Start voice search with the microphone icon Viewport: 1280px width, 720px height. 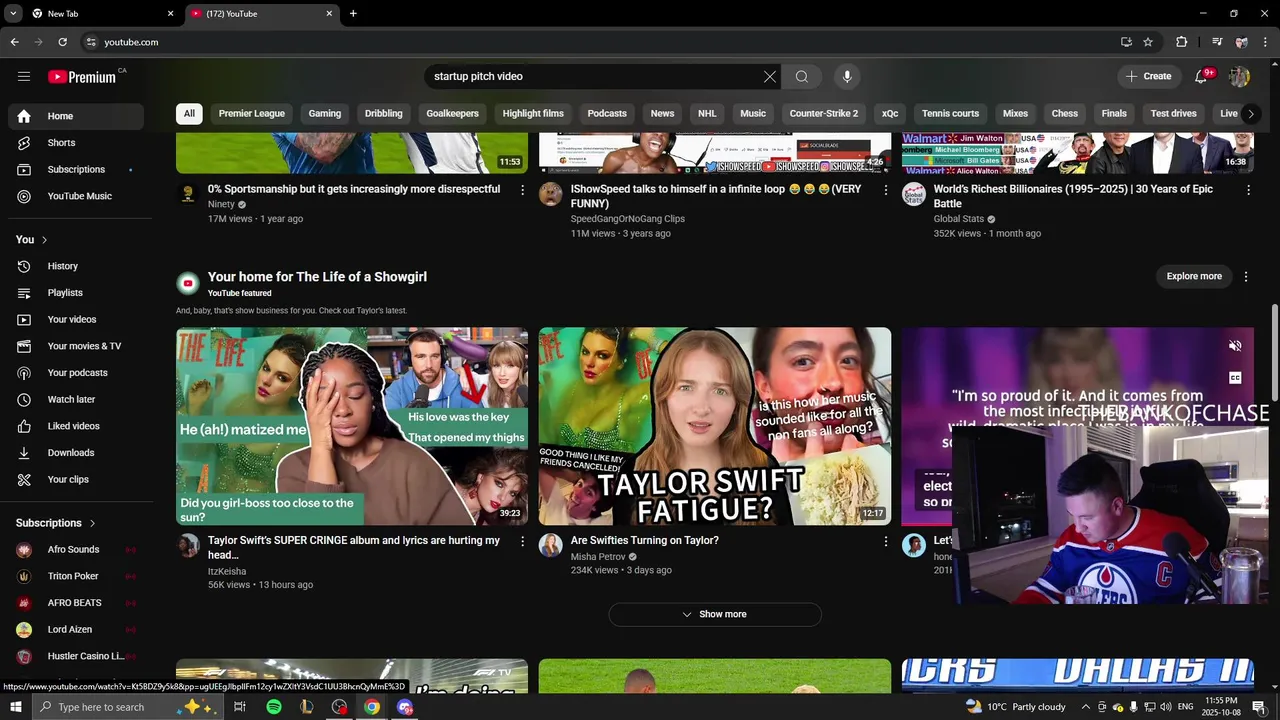pos(847,76)
